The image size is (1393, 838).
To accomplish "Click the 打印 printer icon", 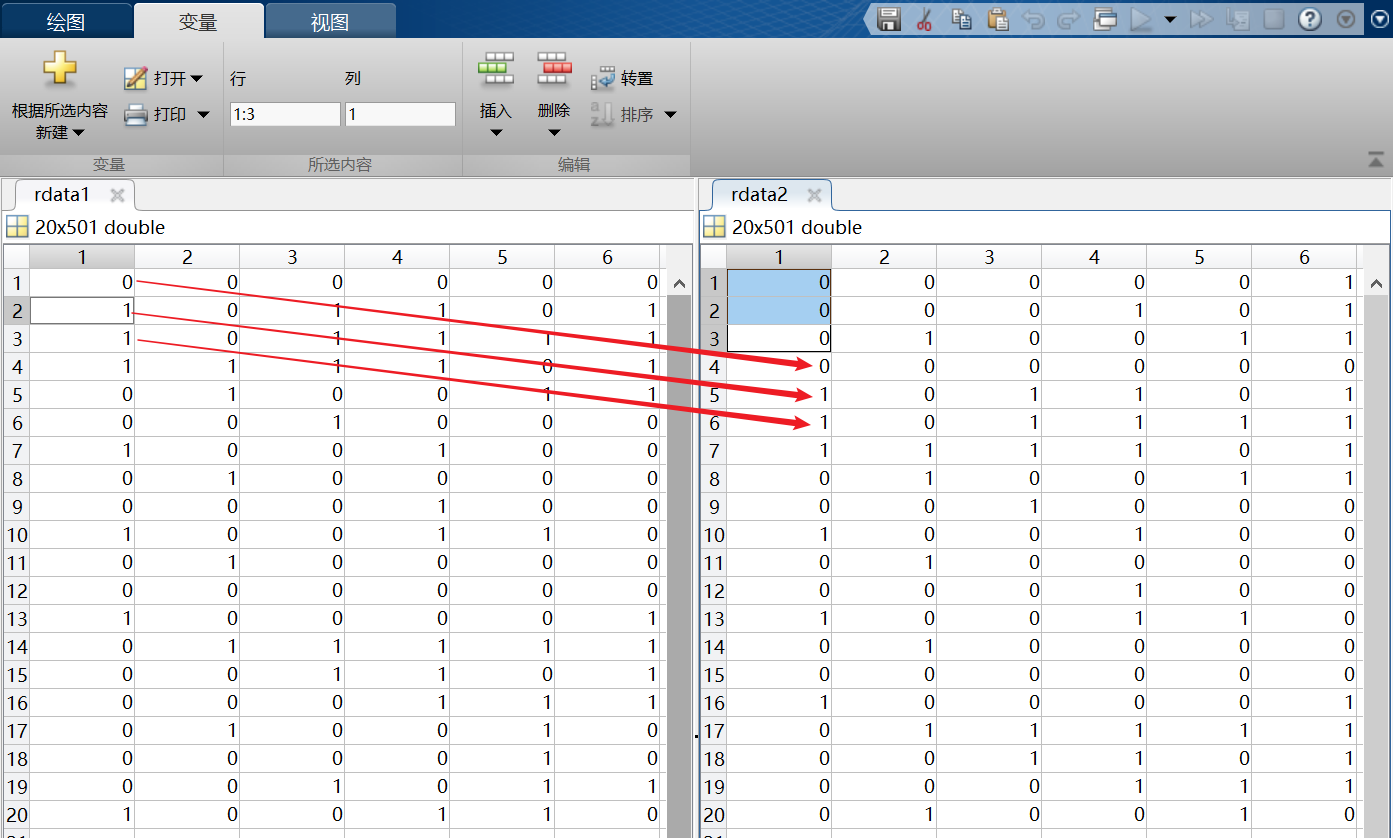I will tap(135, 115).
